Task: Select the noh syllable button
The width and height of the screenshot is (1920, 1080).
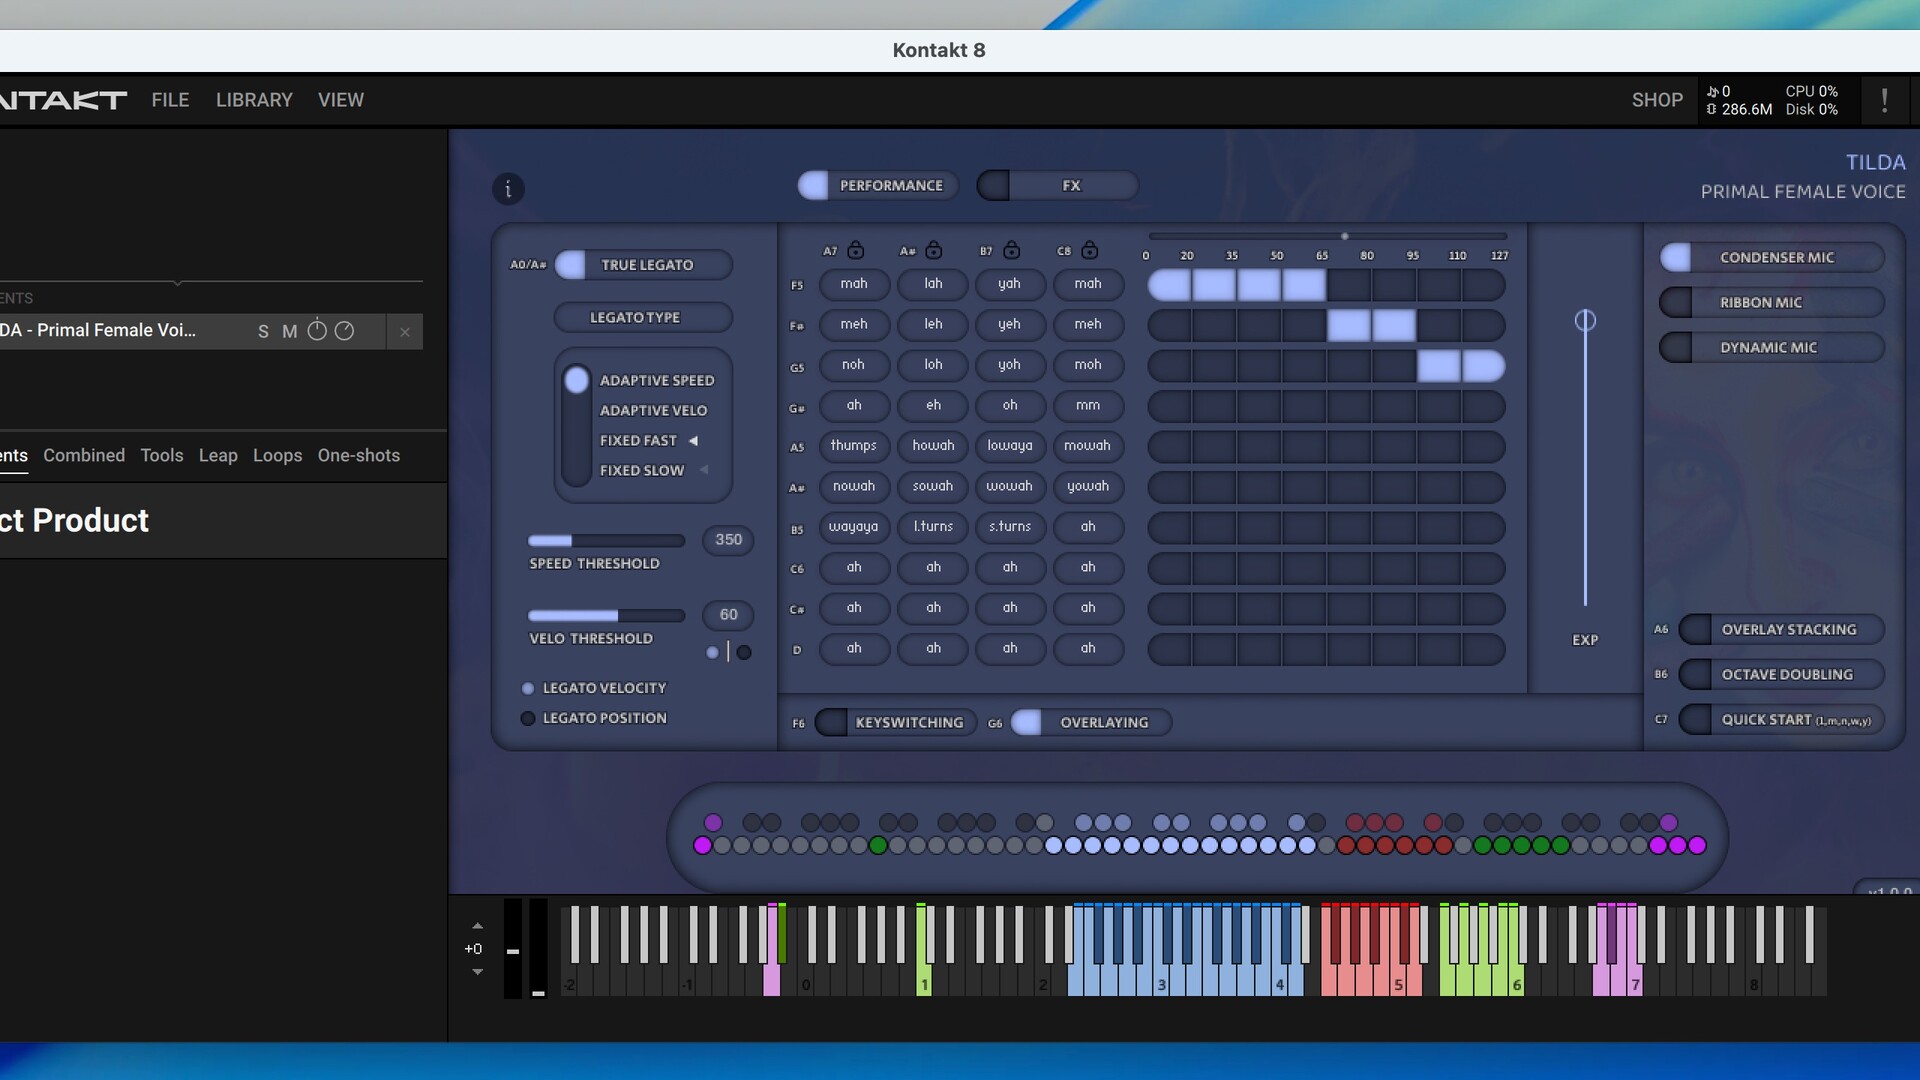Action: click(853, 365)
